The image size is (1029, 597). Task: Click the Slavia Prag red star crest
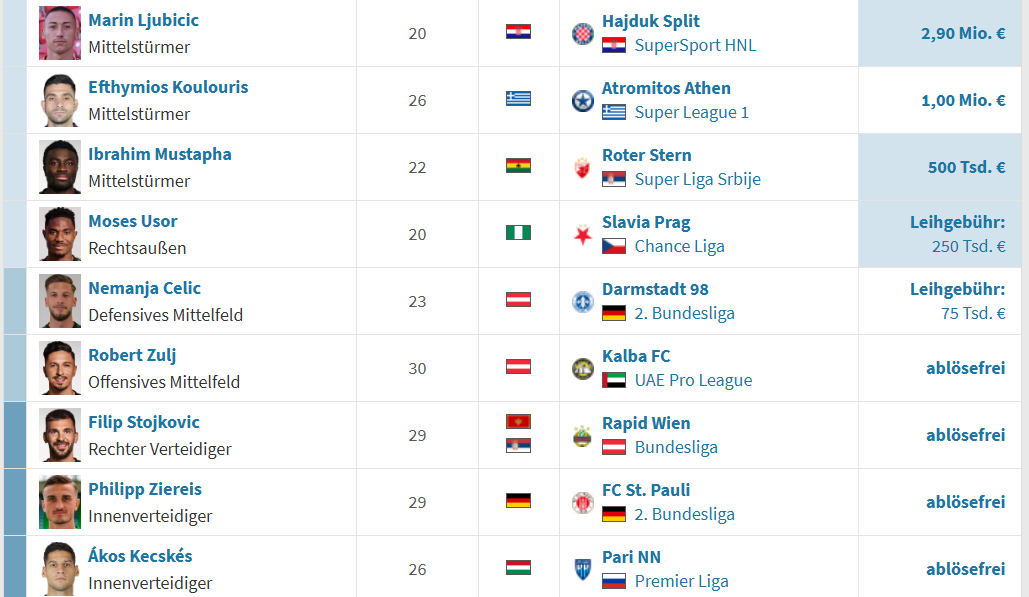(582, 234)
